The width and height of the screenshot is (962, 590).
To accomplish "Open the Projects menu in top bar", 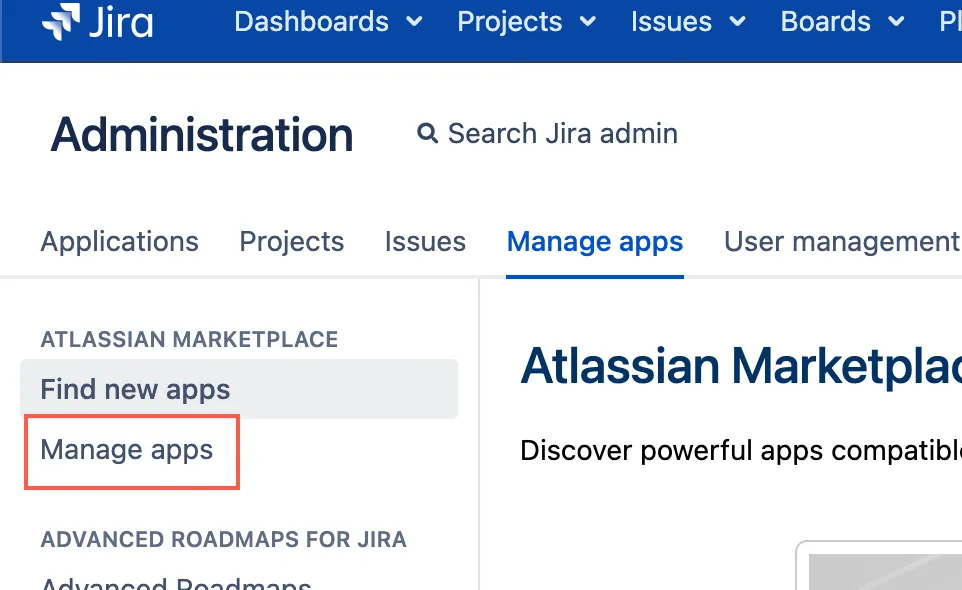I will [x=509, y=21].
